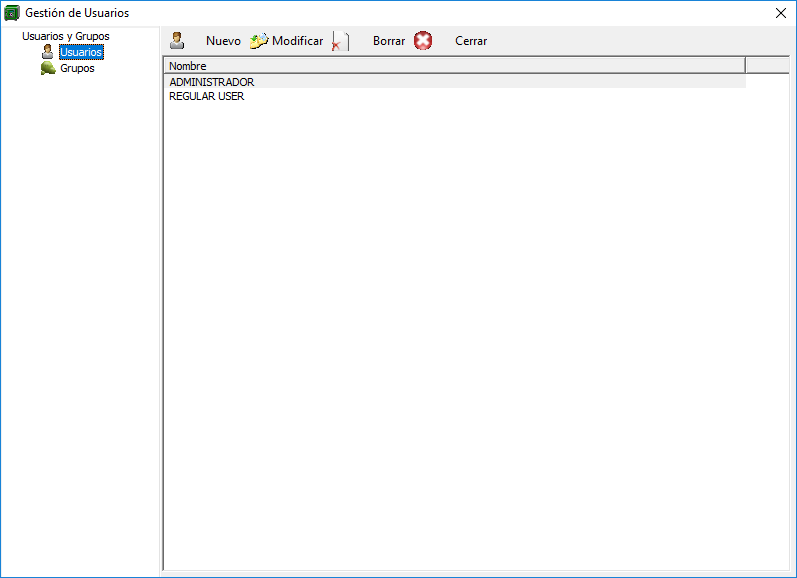Viewport: 797px width, 578px height.
Task: Click the user icon beside Nuevo
Action: pos(177,41)
